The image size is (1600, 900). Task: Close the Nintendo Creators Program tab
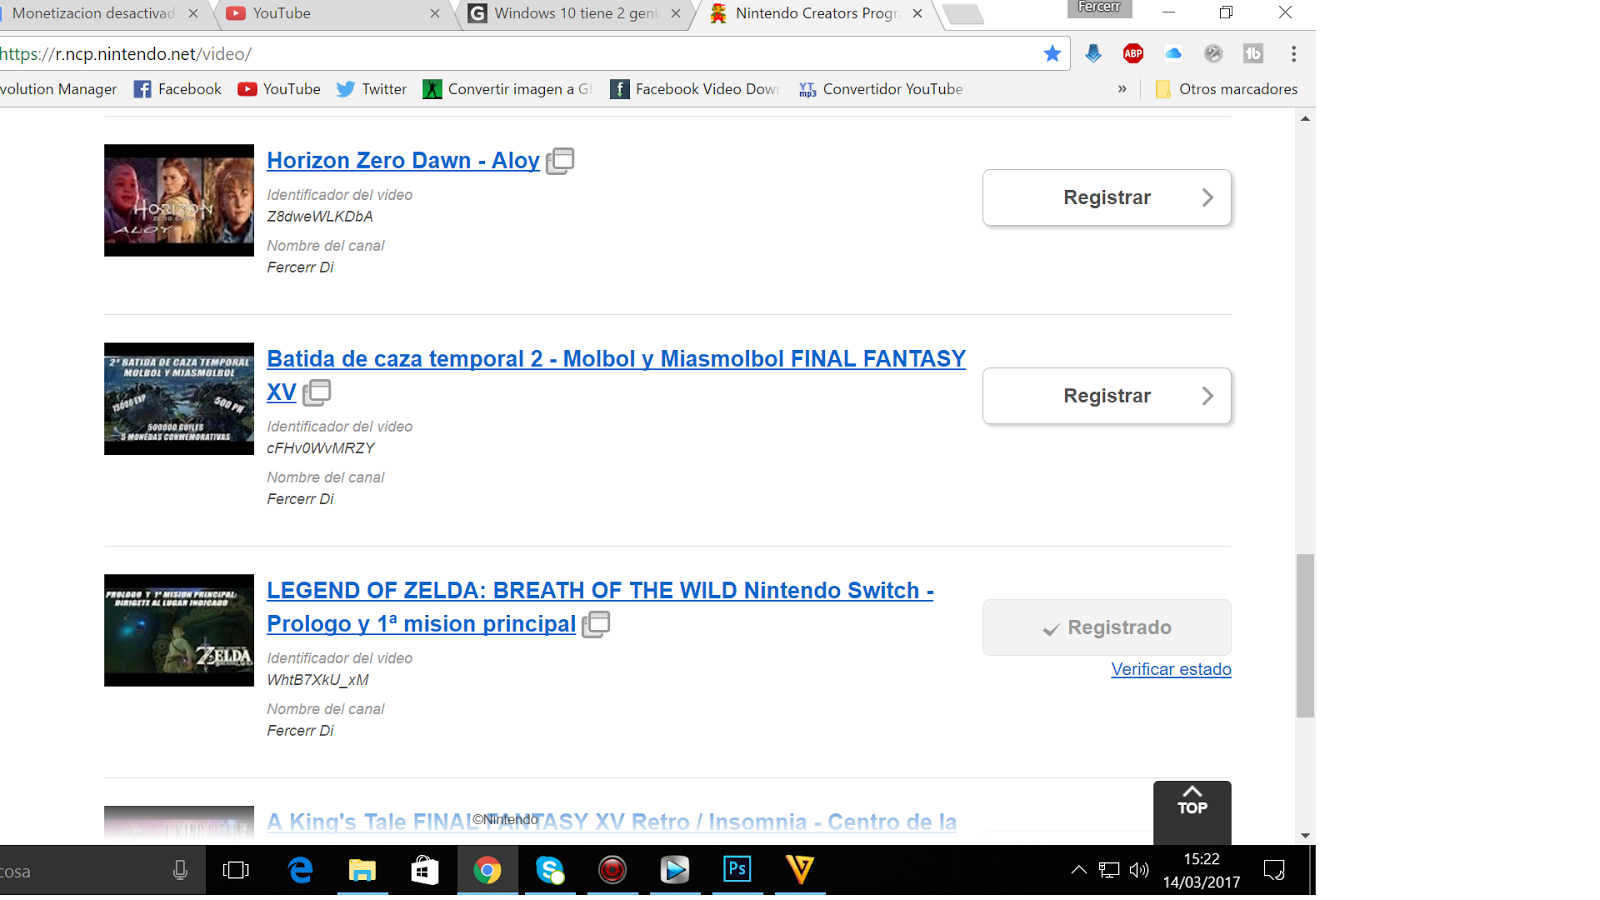[917, 13]
